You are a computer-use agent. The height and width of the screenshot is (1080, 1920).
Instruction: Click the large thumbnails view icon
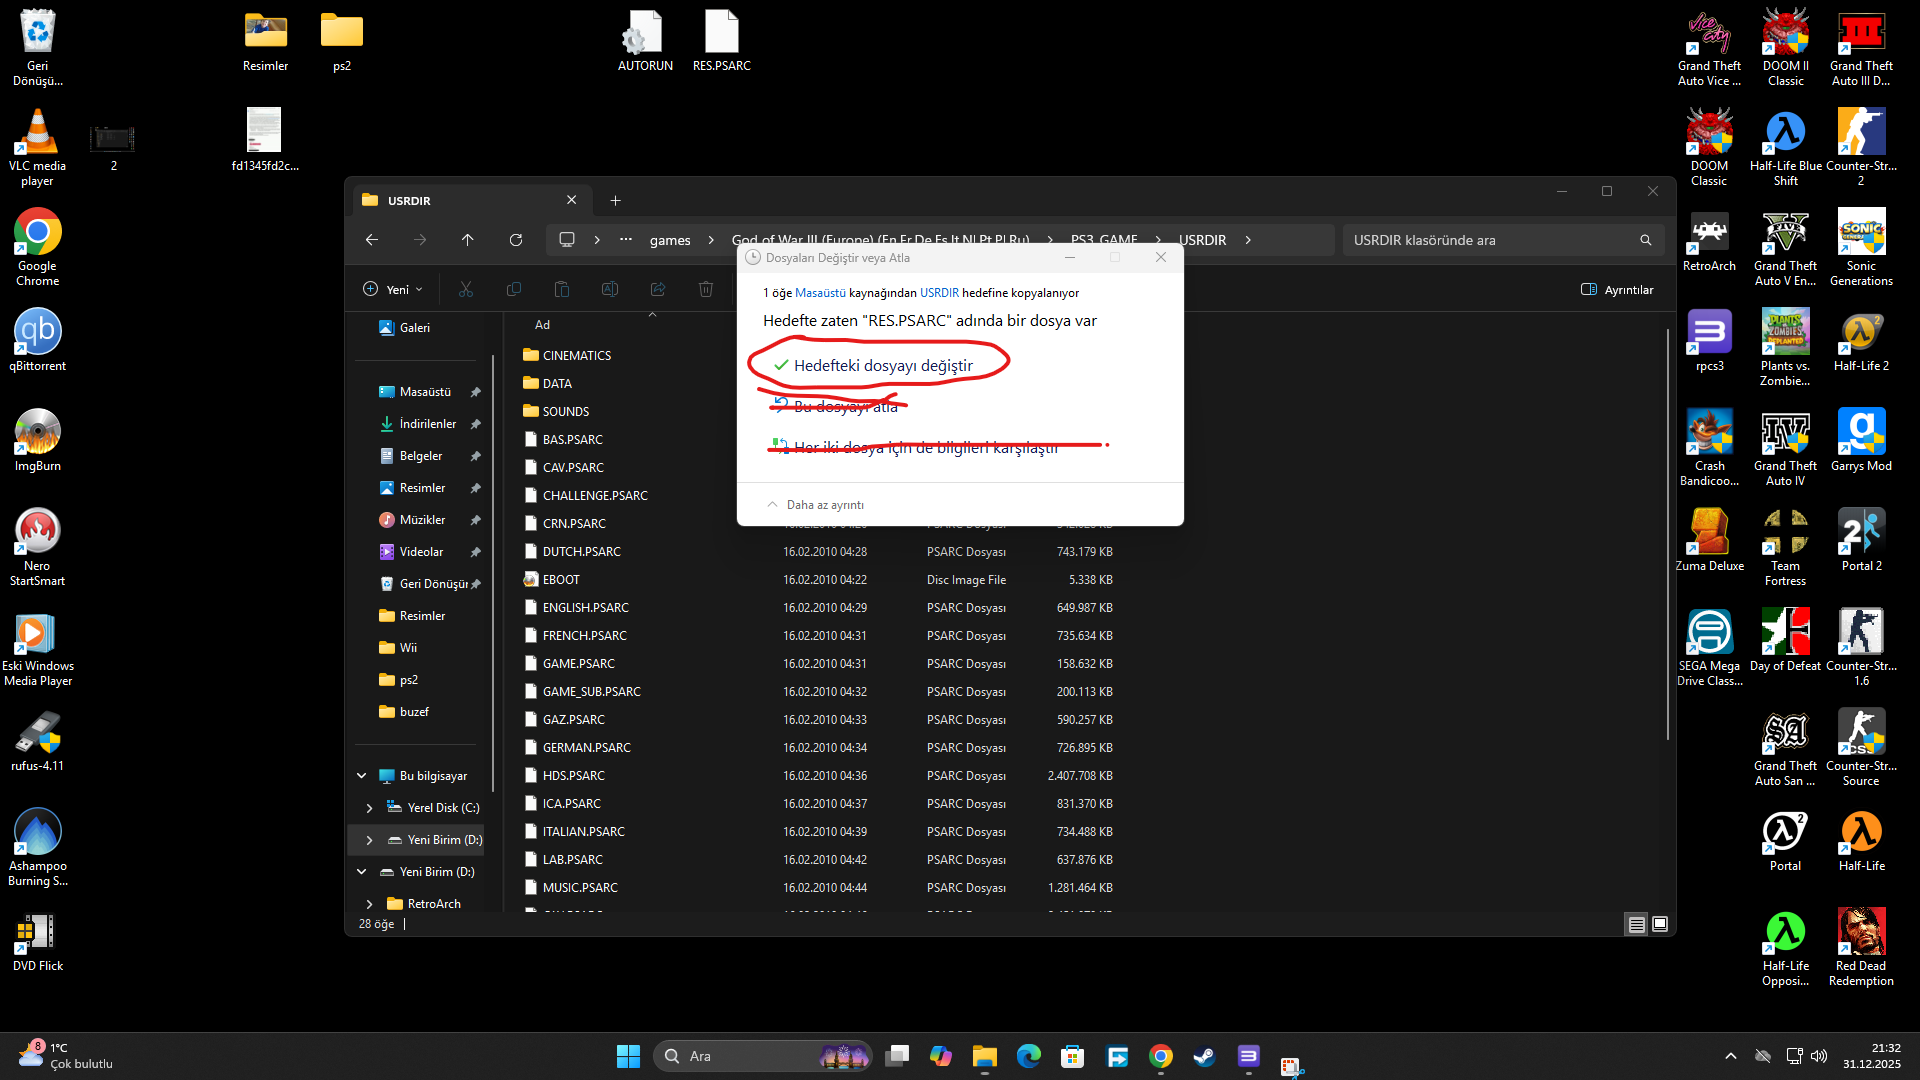pyautogui.click(x=1660, y=924)
